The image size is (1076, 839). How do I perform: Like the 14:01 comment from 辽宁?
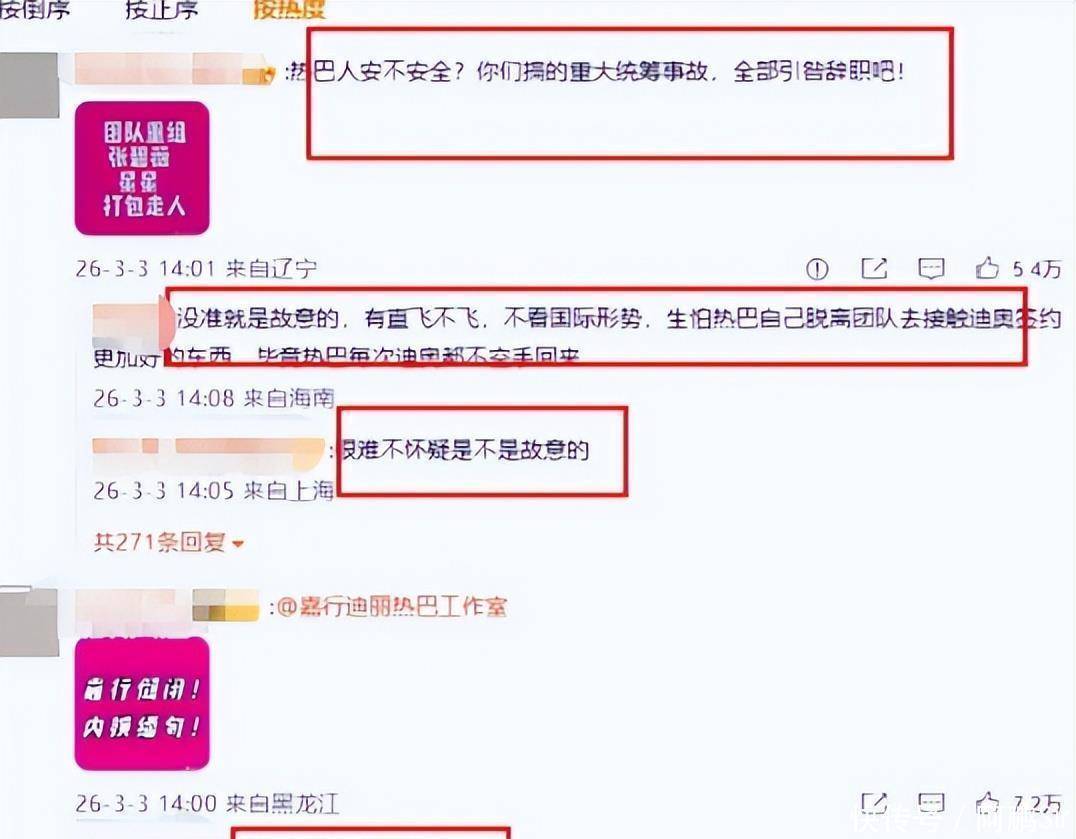point(987,268)
